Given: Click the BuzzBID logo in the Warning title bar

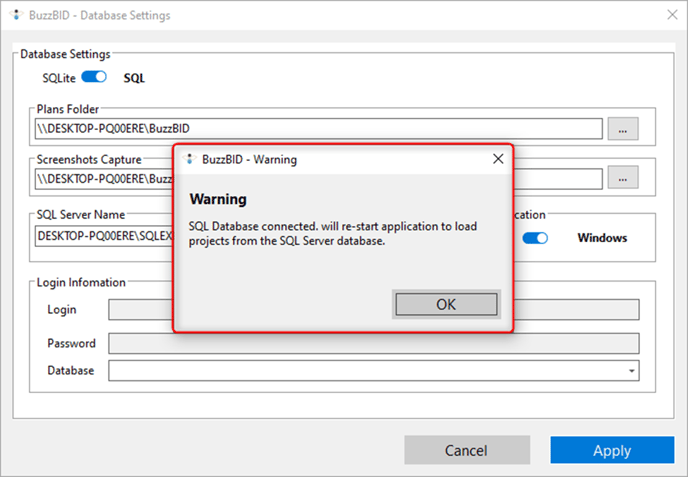Looking at the screenshot, I should tap(190, 159).
